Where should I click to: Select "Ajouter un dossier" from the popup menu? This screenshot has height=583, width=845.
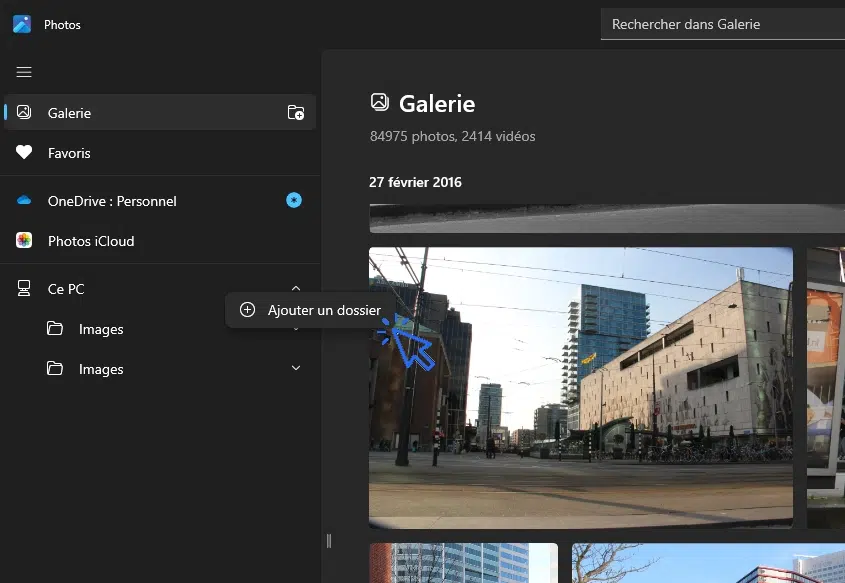click(310, 311)
